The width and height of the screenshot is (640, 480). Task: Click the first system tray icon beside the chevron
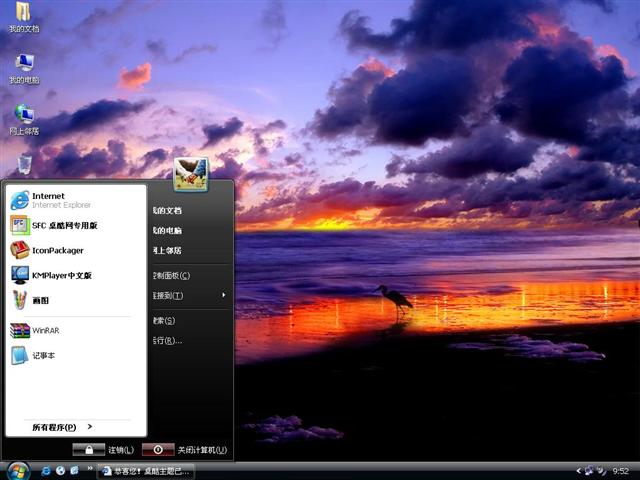click(589, 471)
